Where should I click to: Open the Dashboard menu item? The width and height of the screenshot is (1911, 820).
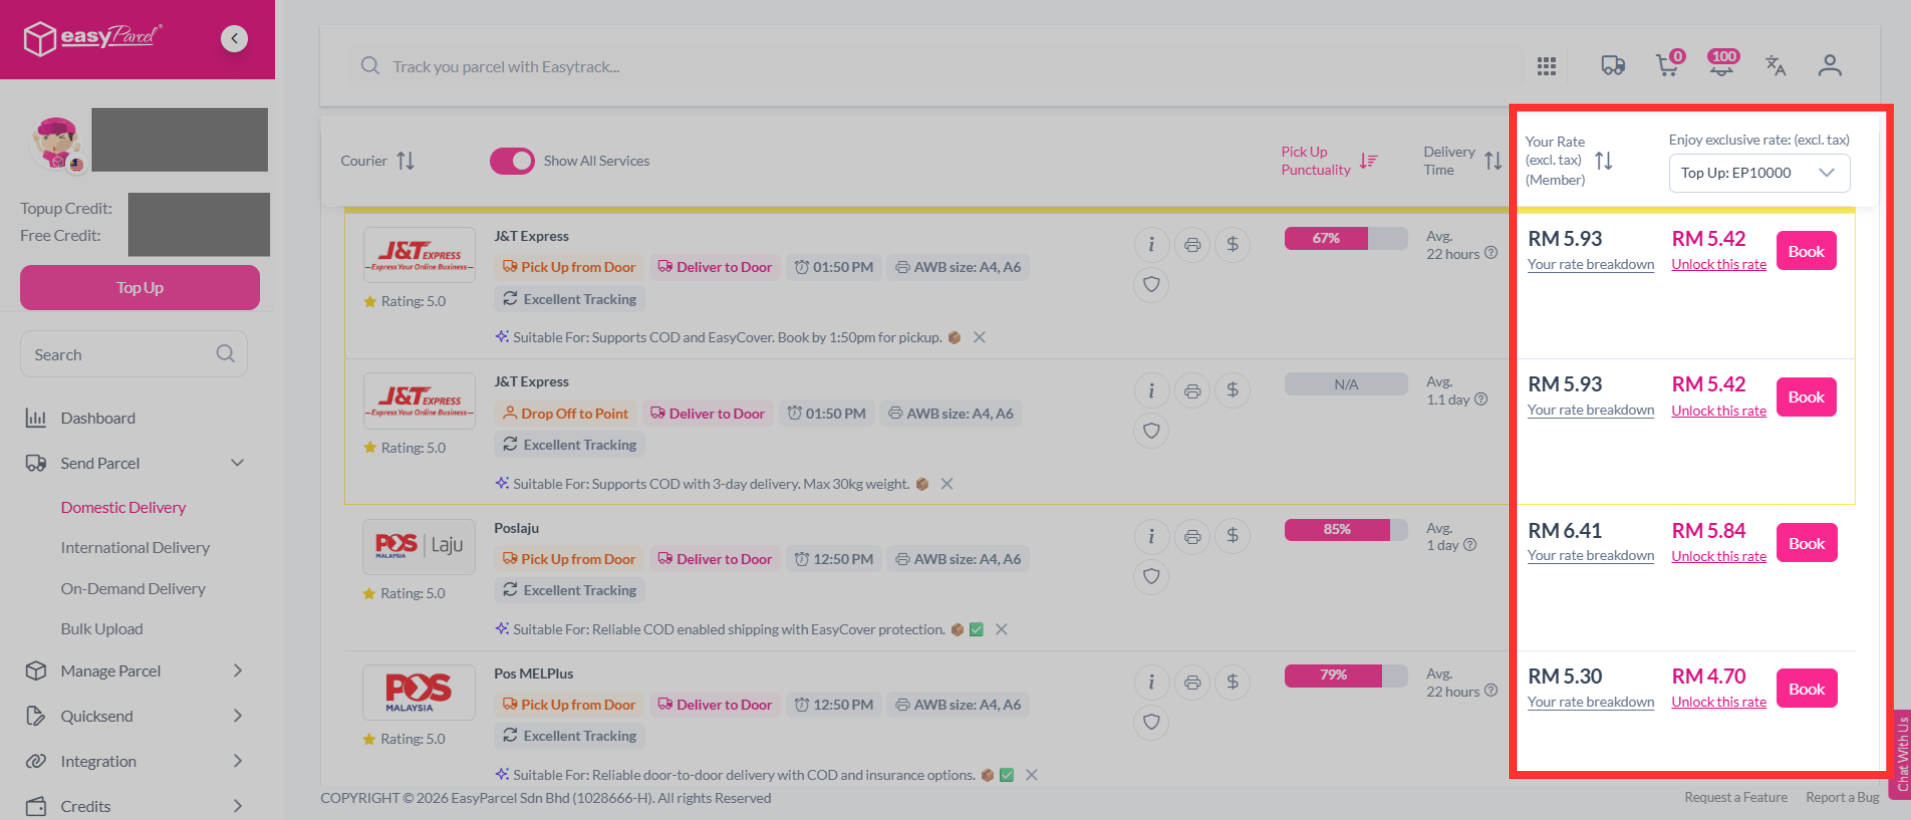(x=98, y=418)
